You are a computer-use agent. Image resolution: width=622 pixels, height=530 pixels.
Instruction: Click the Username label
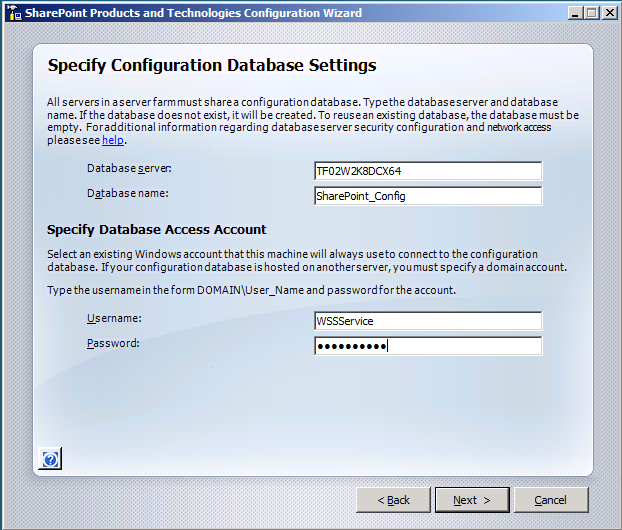coord(114,318)
